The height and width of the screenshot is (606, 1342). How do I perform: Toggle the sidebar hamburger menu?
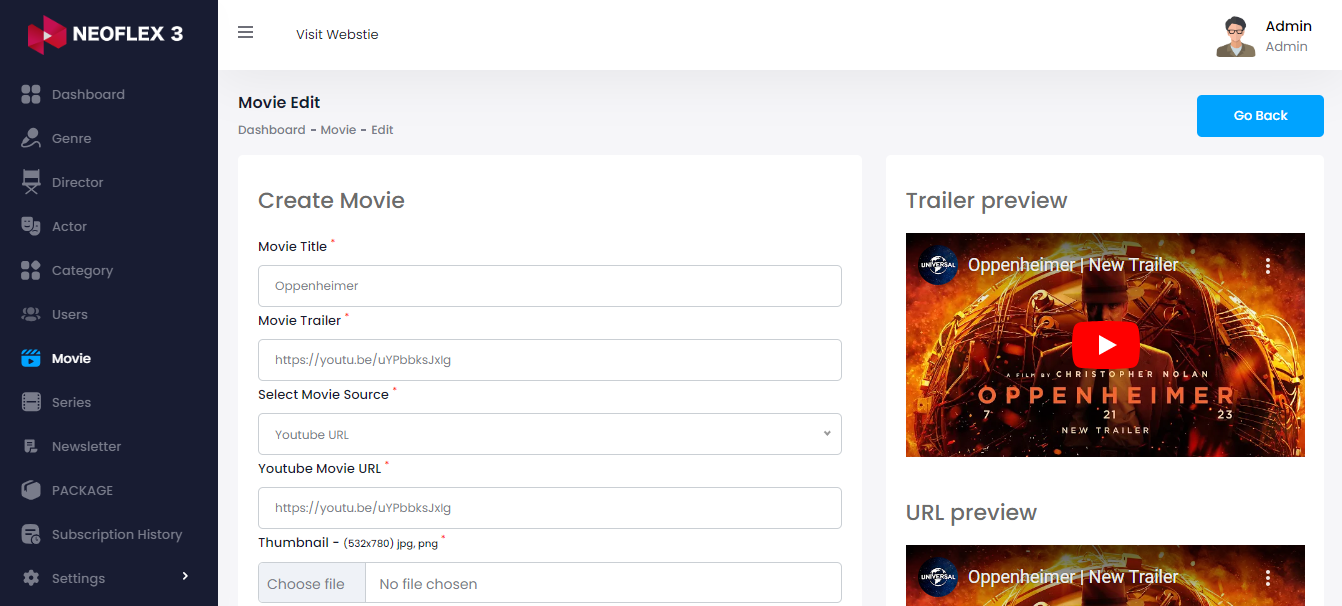245,32
